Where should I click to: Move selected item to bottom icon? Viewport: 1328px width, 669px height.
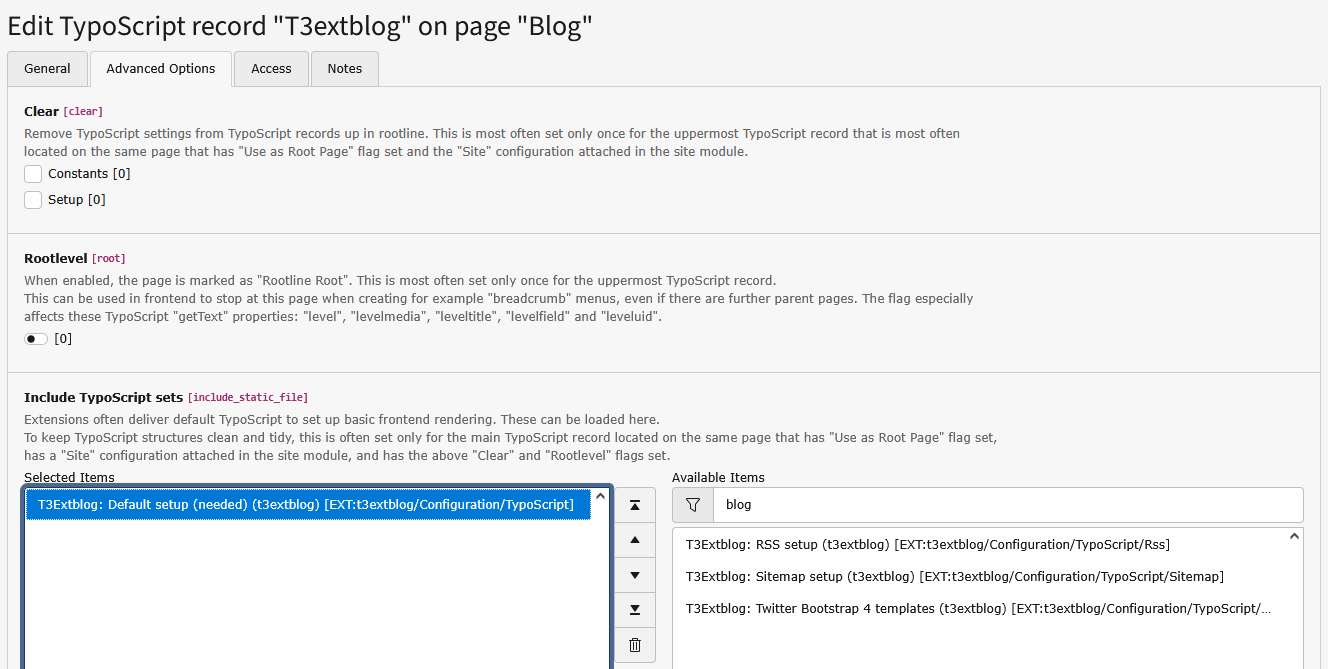(634, 610)
